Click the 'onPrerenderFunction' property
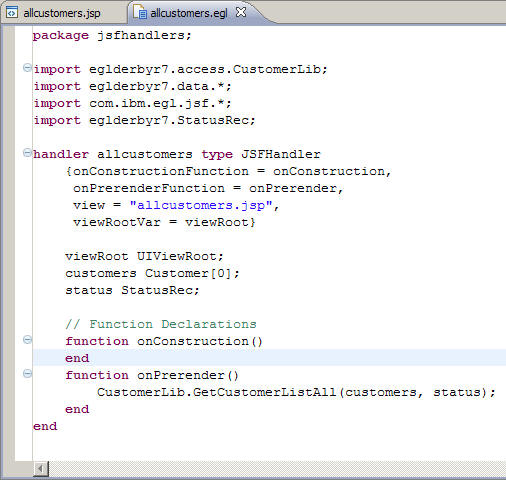Viewport: 506px width, 480px height. tap(149, 188)
